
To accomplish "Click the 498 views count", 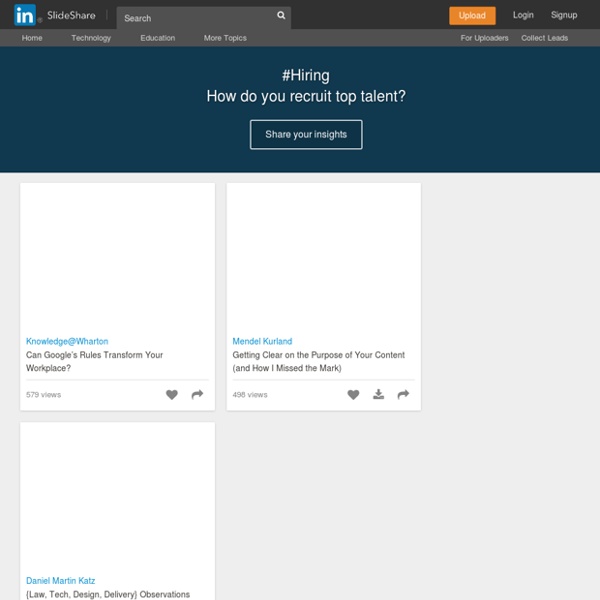I will click(250, 395).
